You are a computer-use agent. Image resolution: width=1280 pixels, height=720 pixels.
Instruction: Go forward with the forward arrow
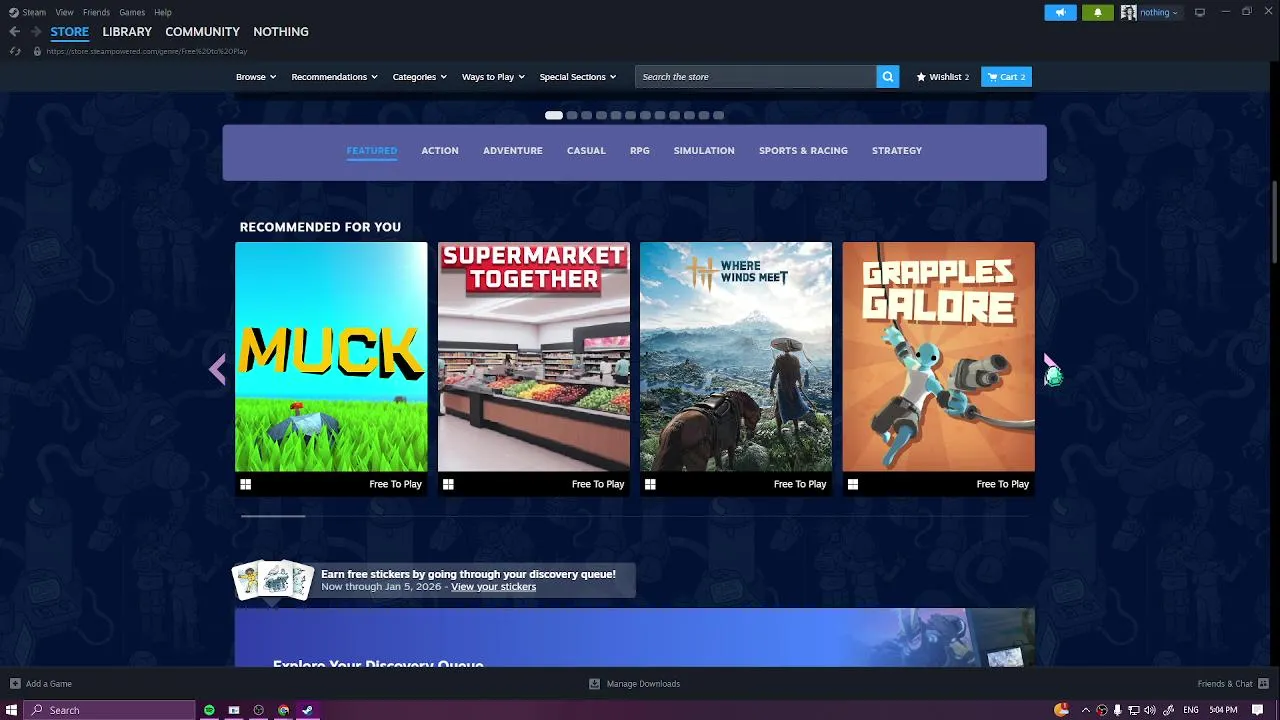36,32
